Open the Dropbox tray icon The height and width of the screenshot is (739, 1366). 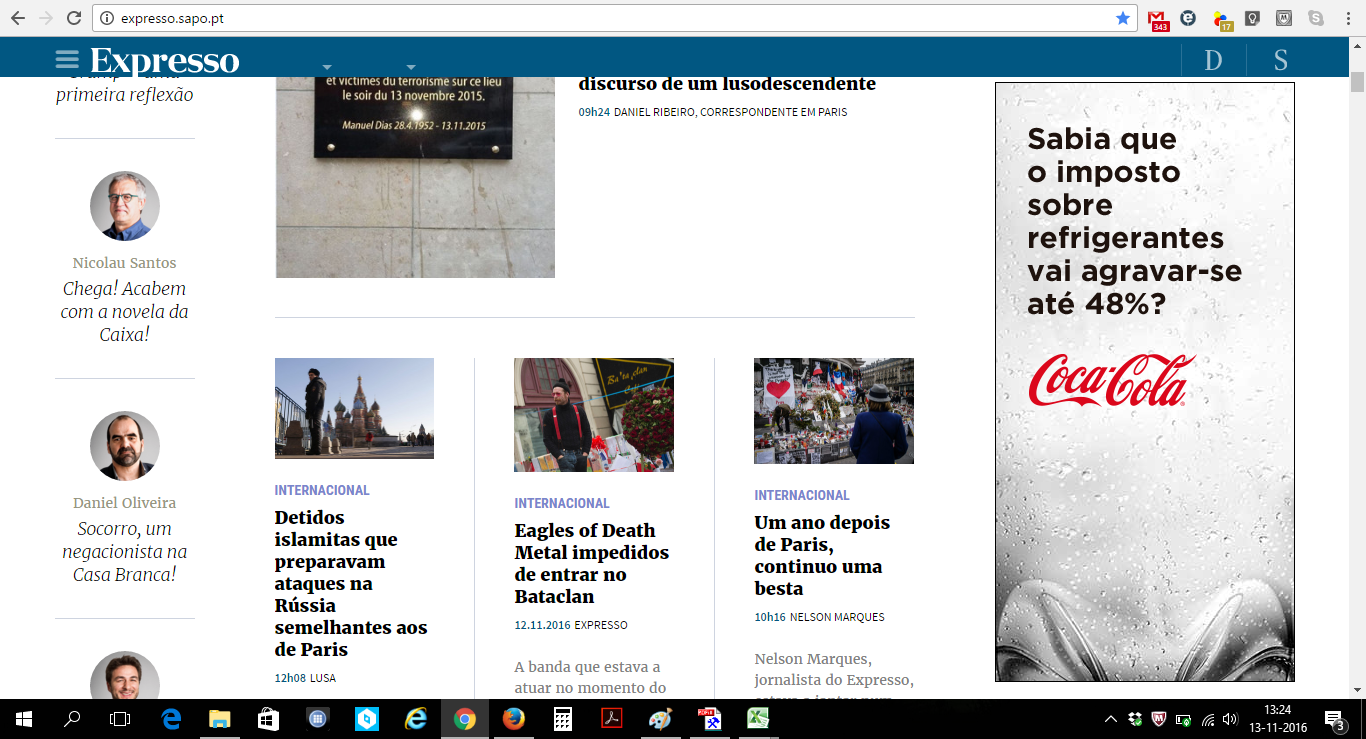pyautogui.click(x=1135, y=719)
